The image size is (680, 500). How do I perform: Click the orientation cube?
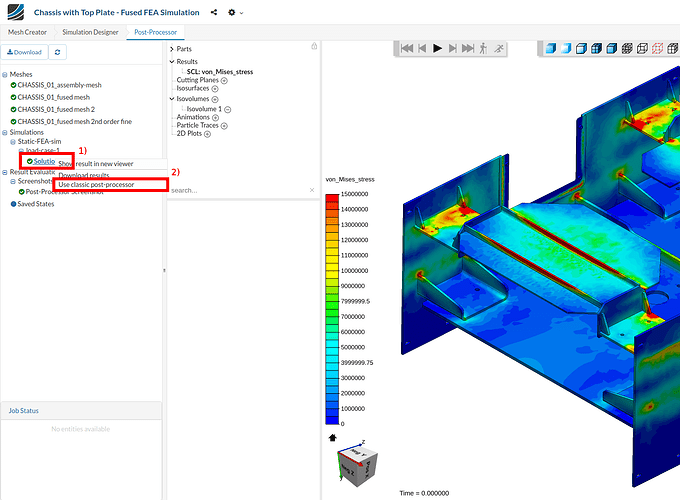pos(357,465)
